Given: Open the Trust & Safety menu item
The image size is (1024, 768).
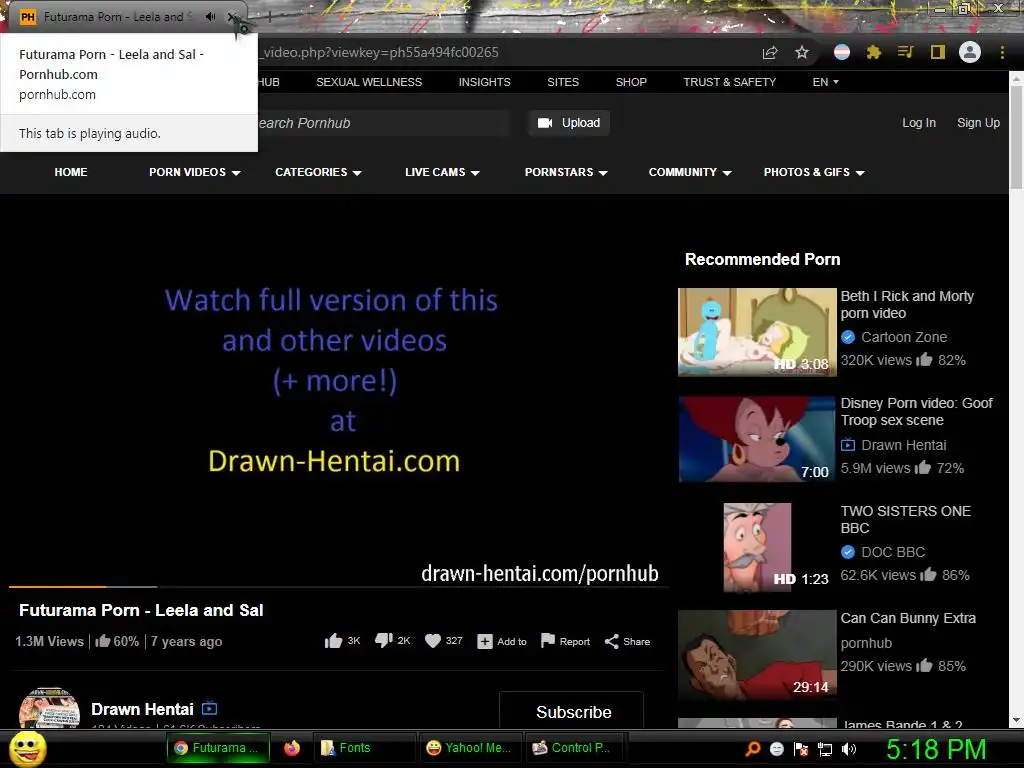Looking at the screenshot, I should [729, 82].
